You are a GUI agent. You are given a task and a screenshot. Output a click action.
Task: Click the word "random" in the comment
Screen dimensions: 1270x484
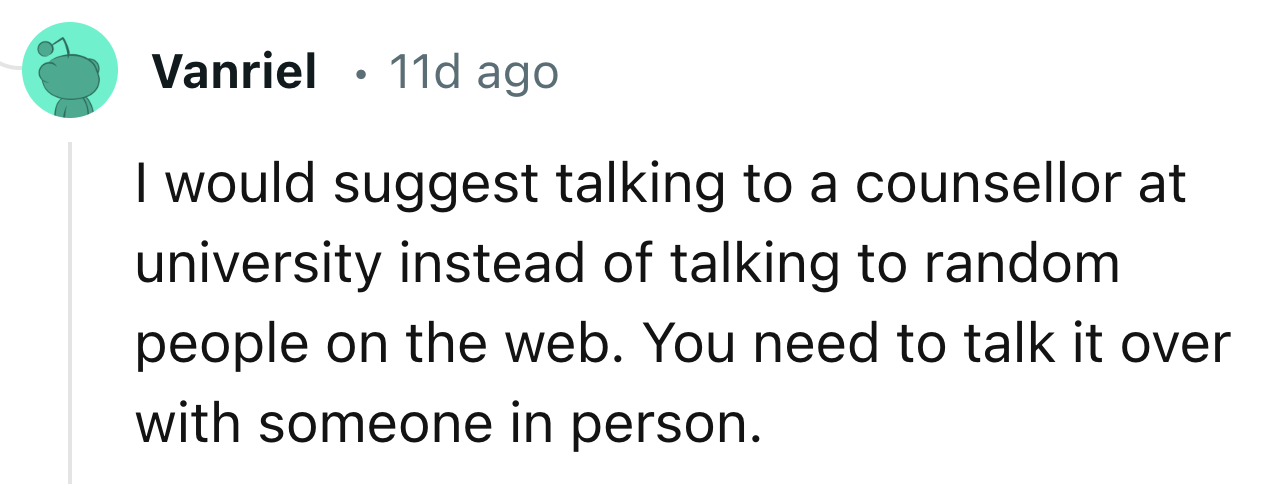(1022, 264)
